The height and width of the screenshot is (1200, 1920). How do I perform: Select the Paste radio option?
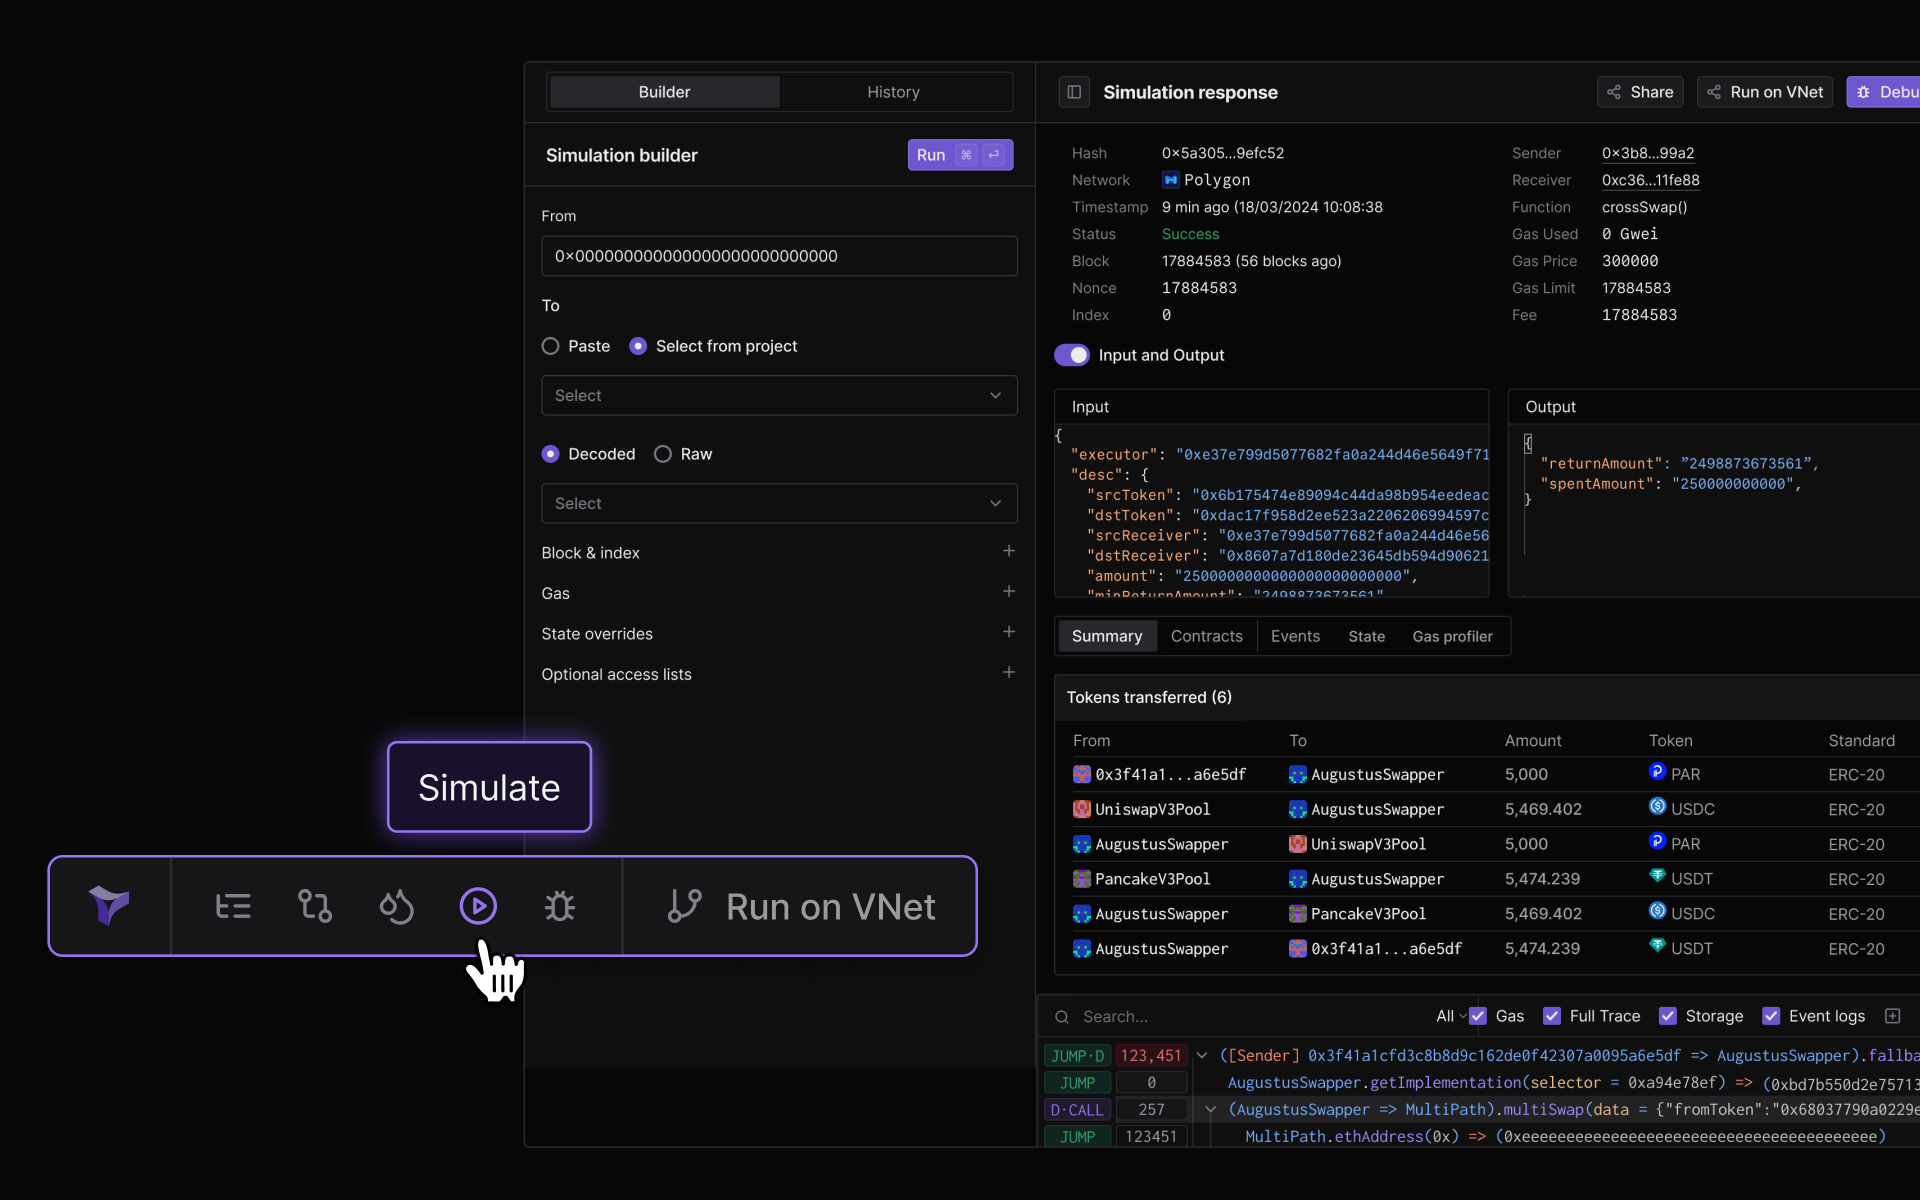click(x=550, y=346)
